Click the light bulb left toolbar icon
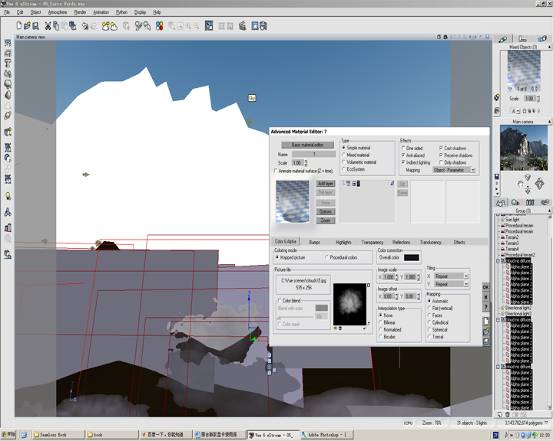 pos(8,196)
